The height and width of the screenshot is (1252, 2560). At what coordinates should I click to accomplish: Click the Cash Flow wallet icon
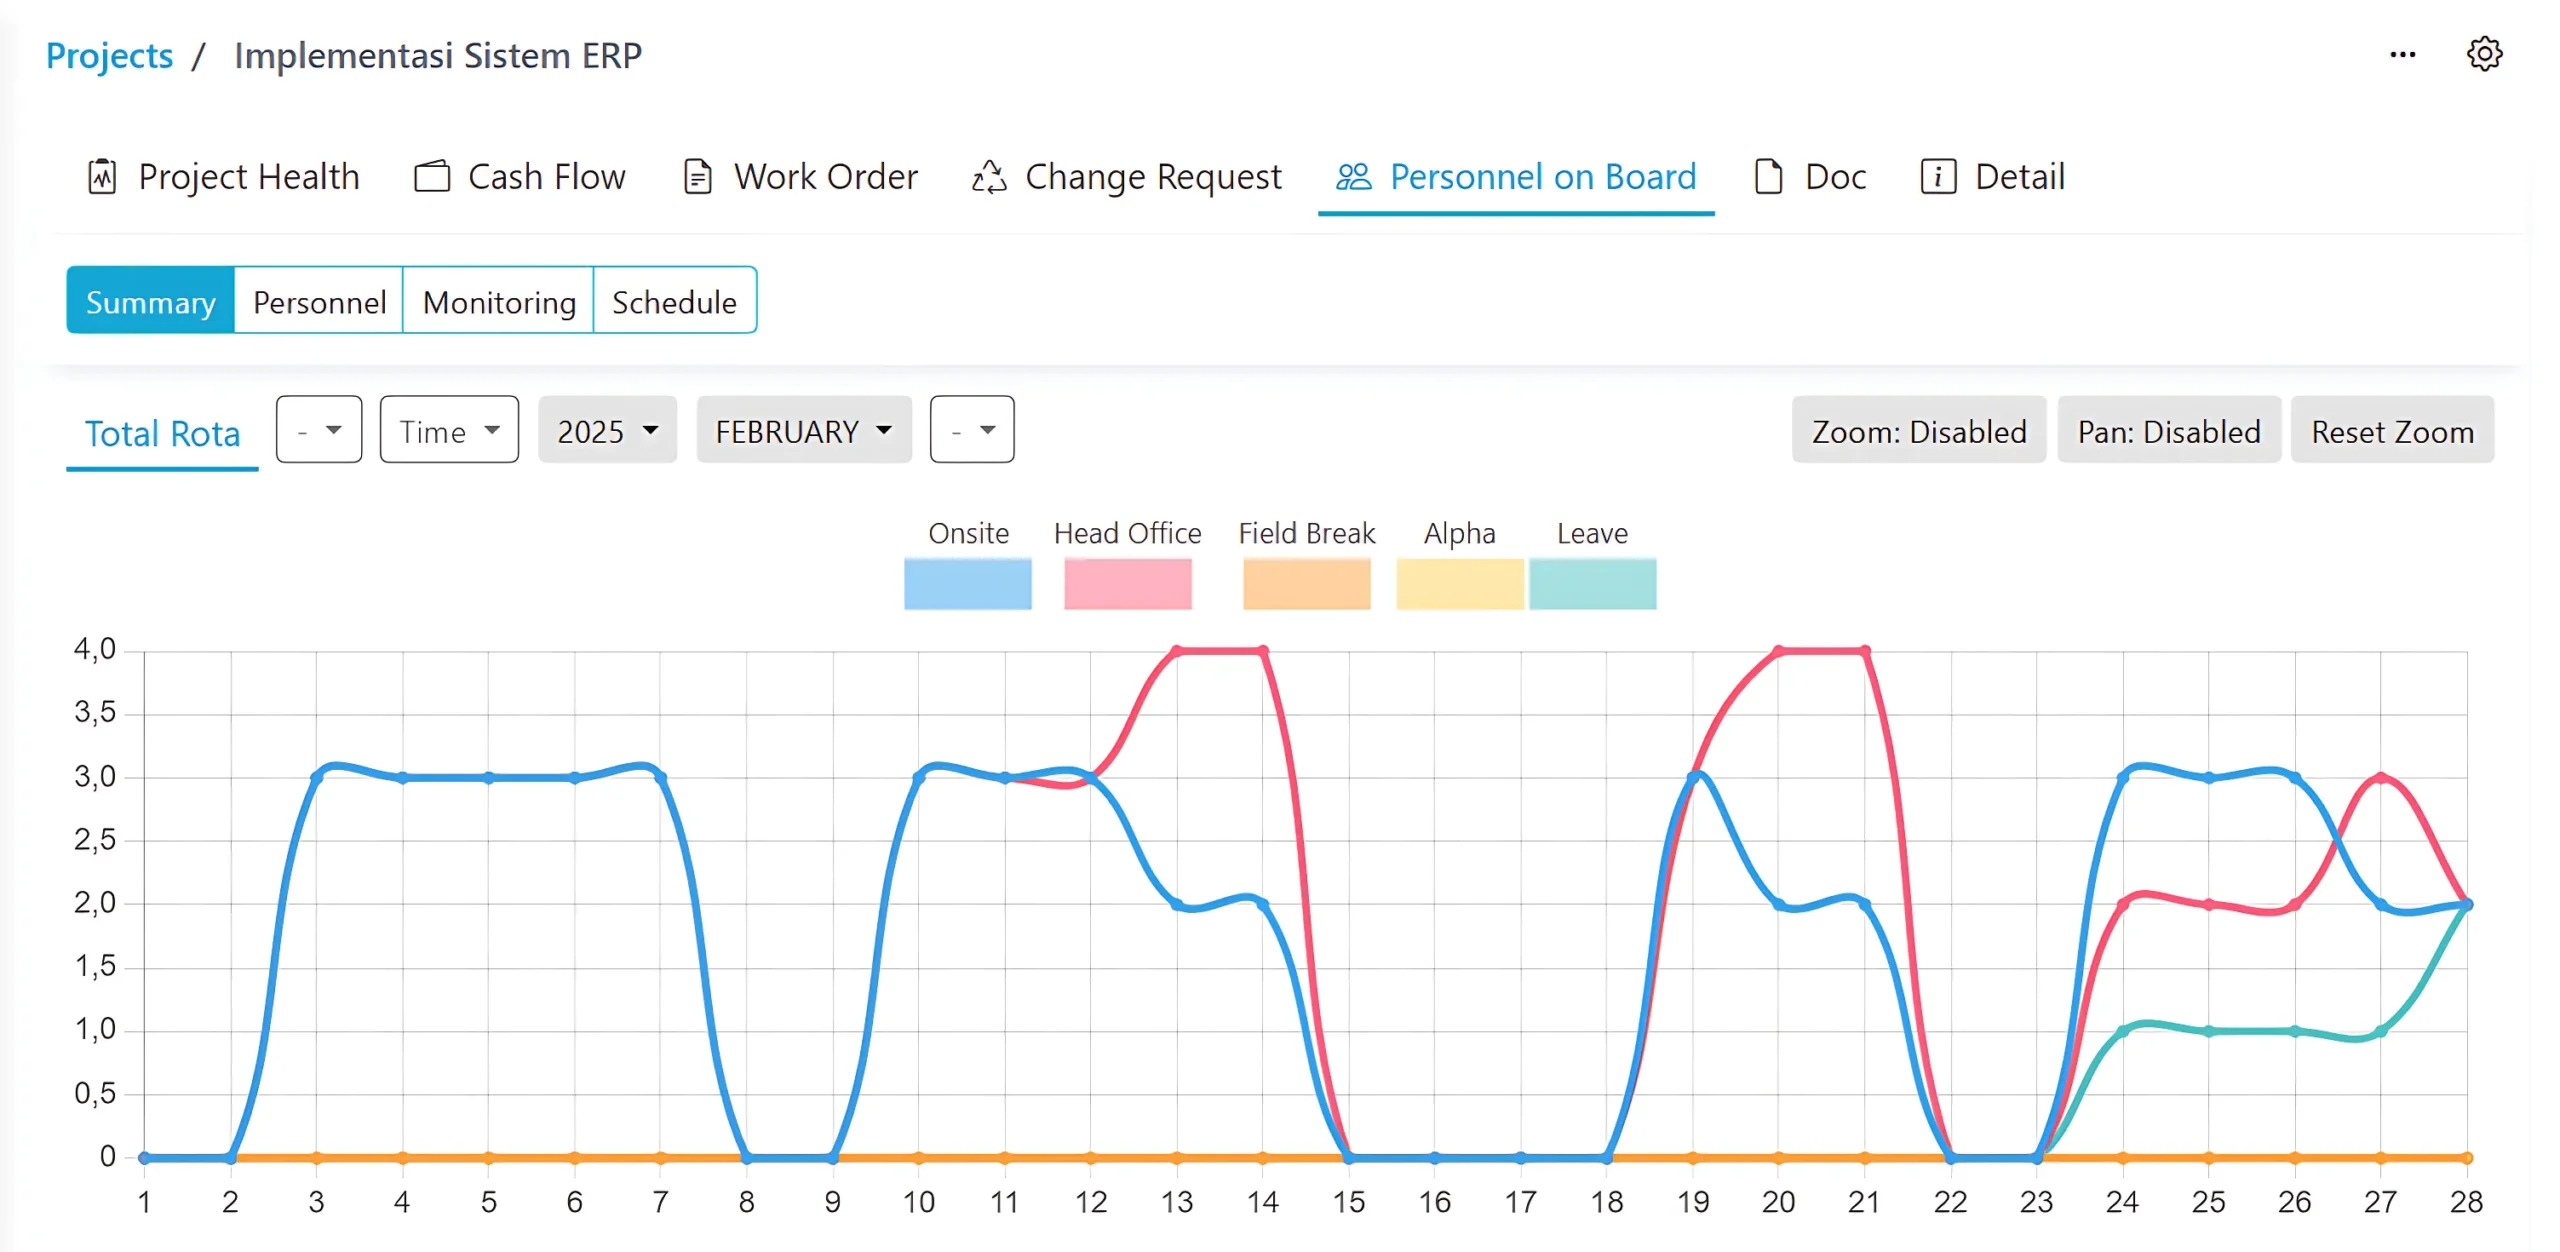tap(432, 177)
